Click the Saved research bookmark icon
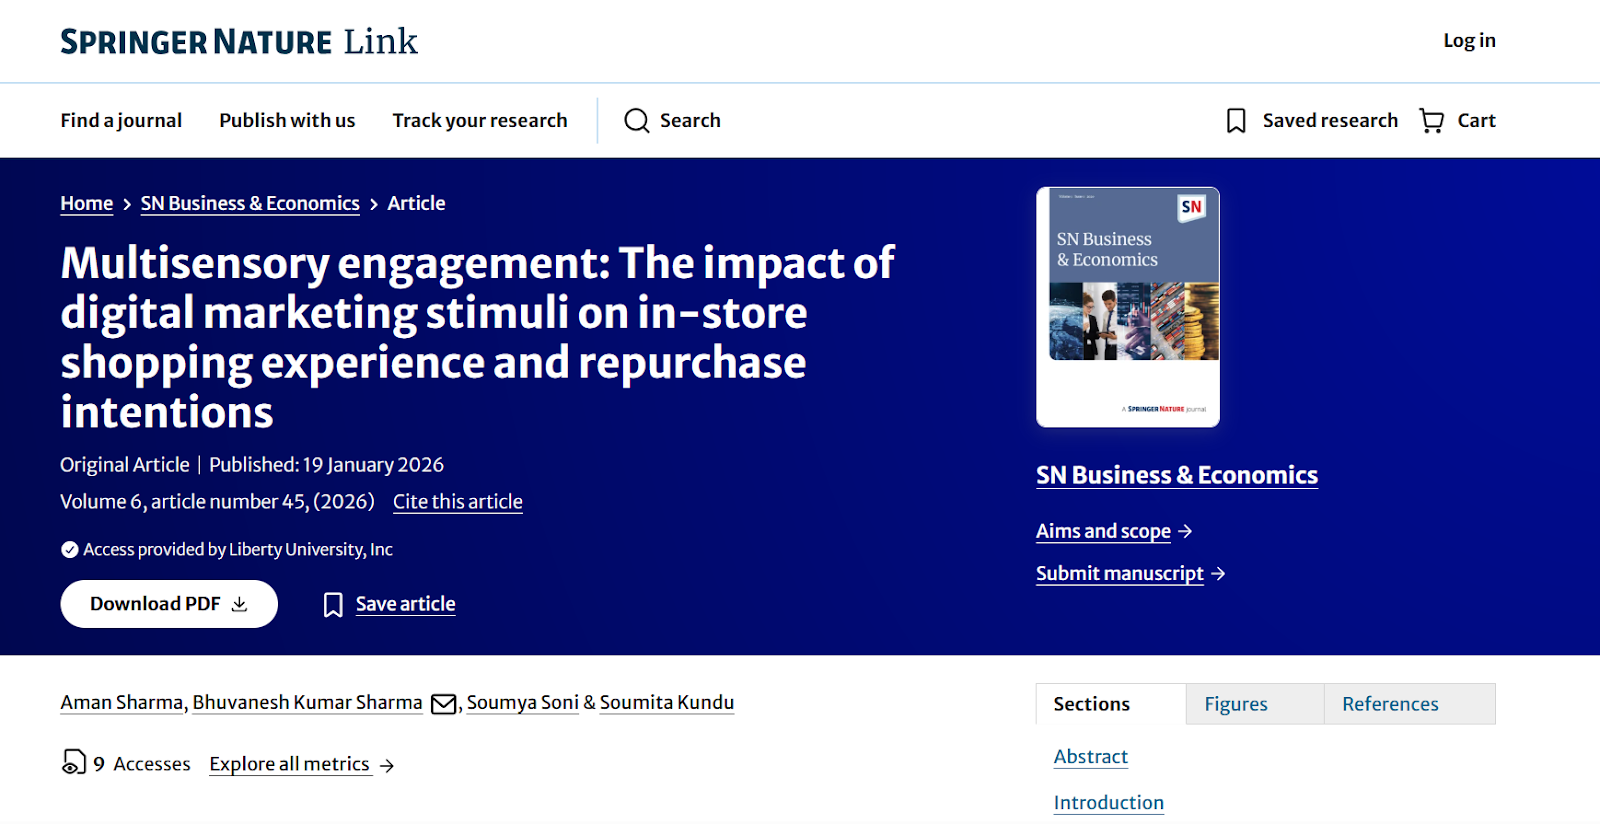The image size is (1600, 824). (1236, 121)
